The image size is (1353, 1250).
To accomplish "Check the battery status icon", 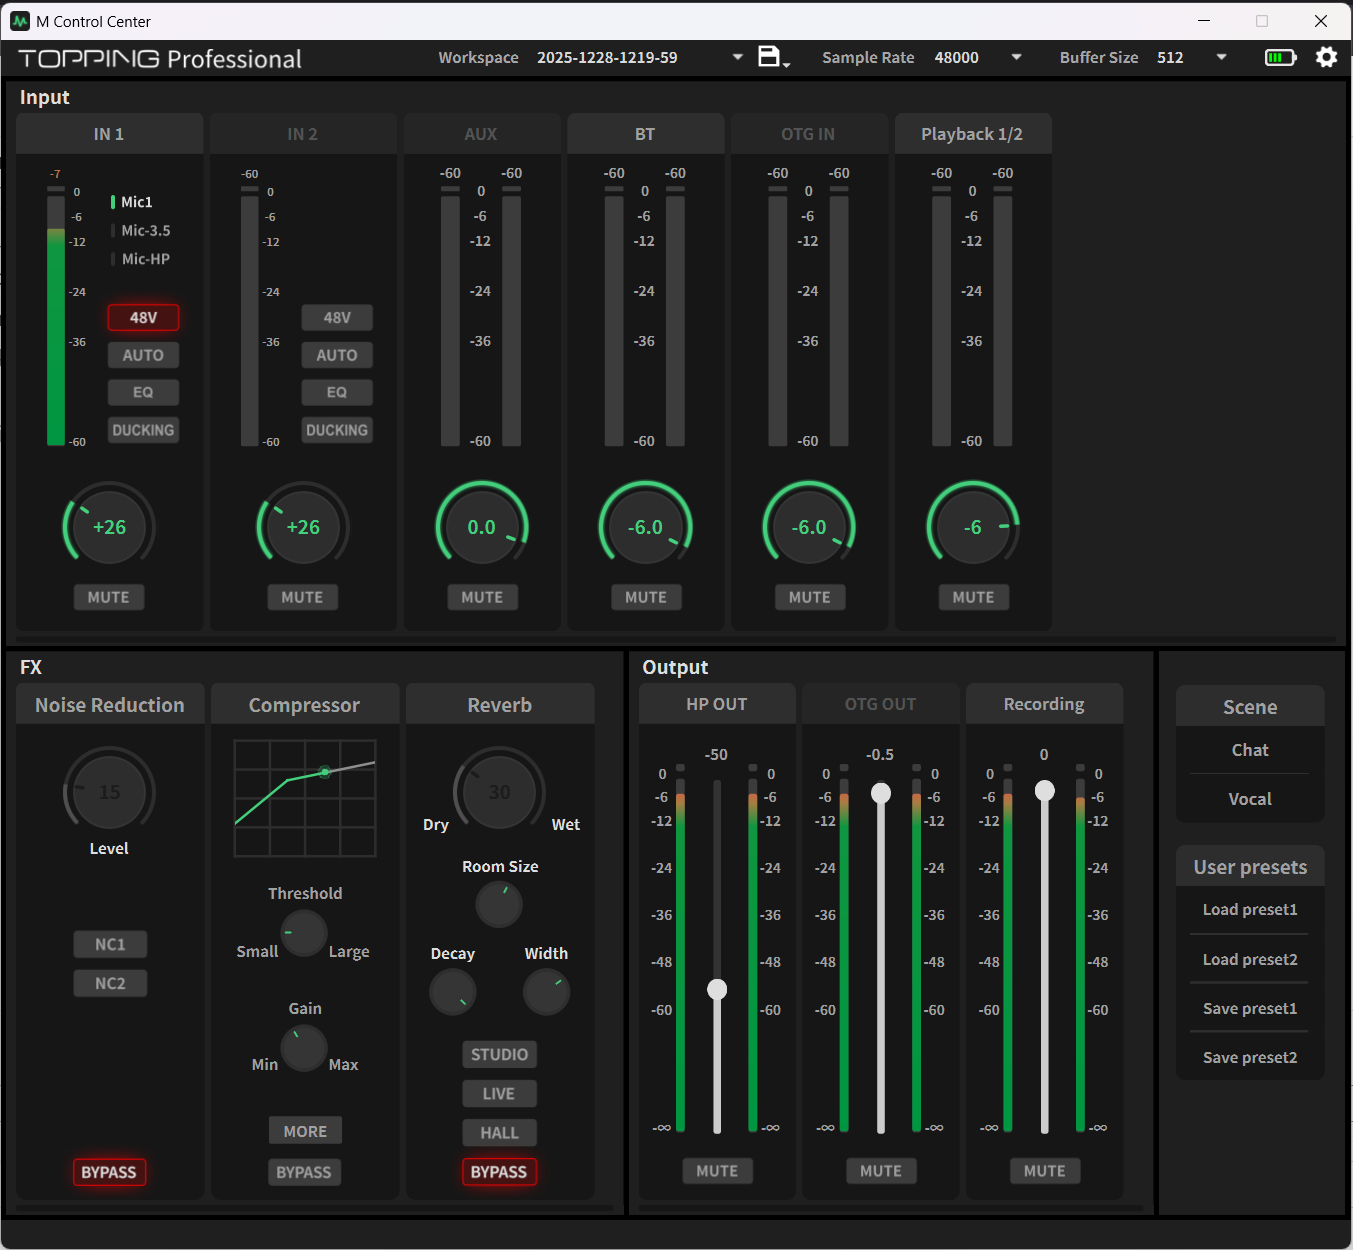I will pos(1281,57).
